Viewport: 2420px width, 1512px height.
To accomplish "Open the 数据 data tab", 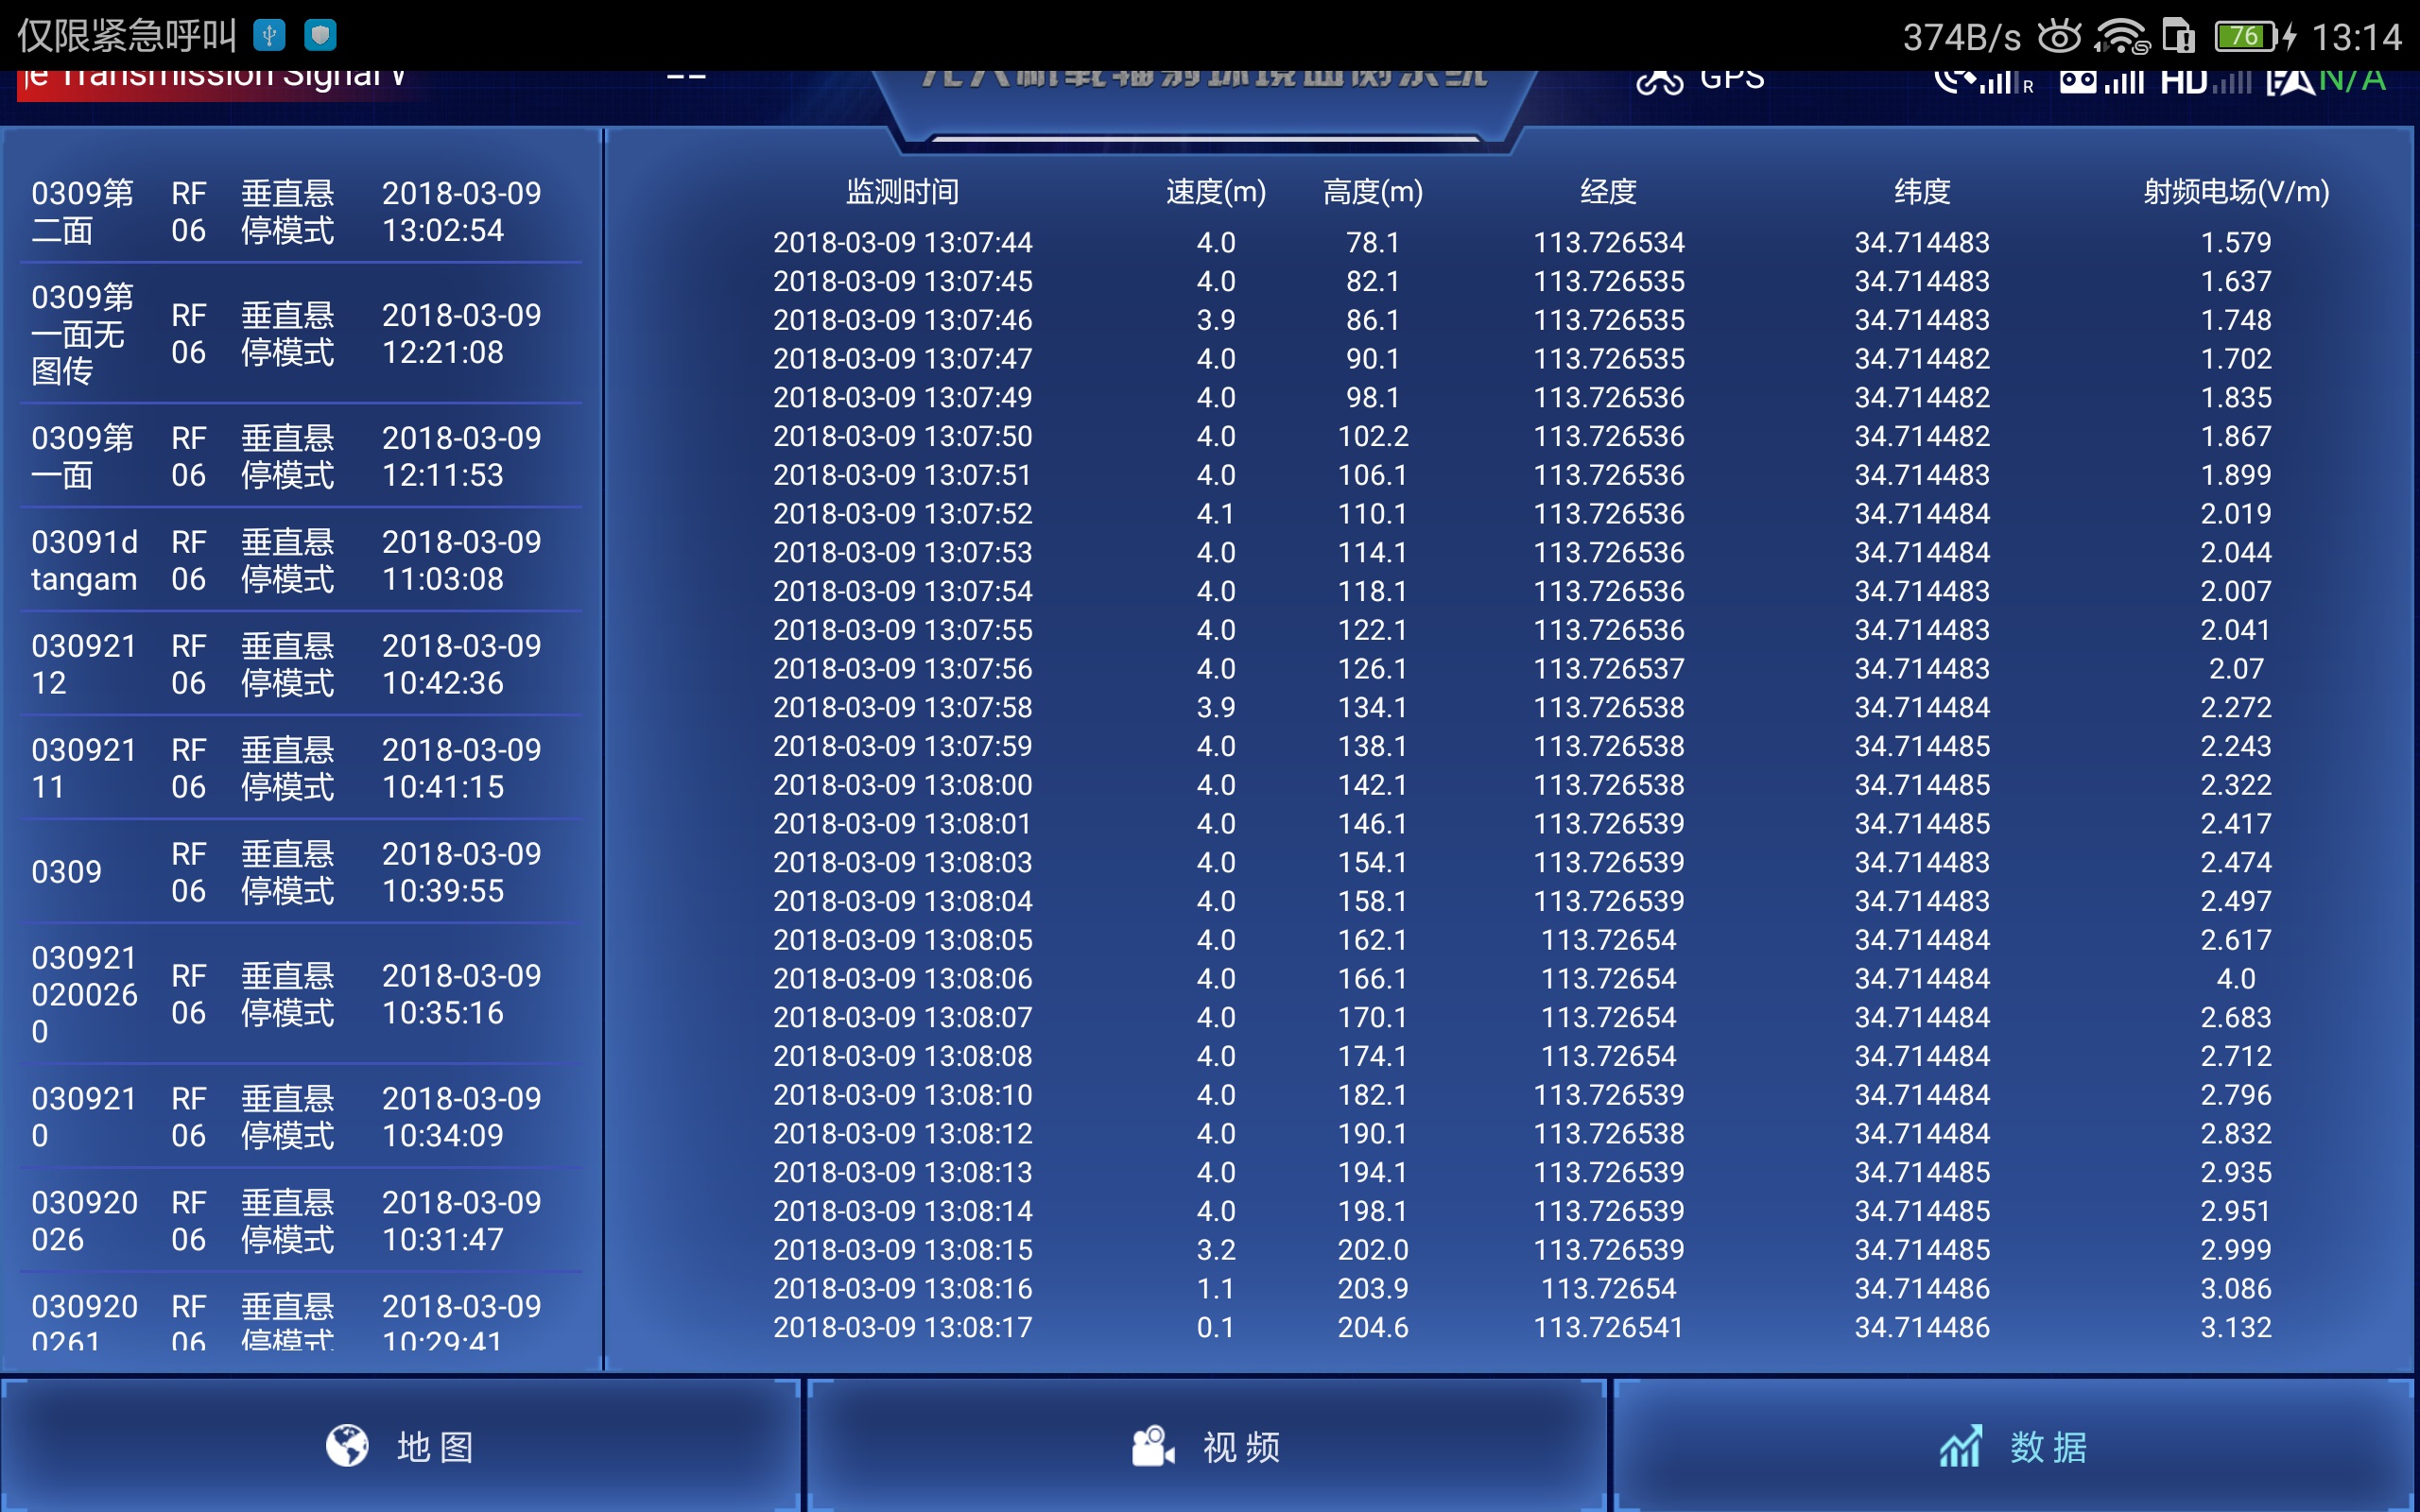I will [2014, 1446].
